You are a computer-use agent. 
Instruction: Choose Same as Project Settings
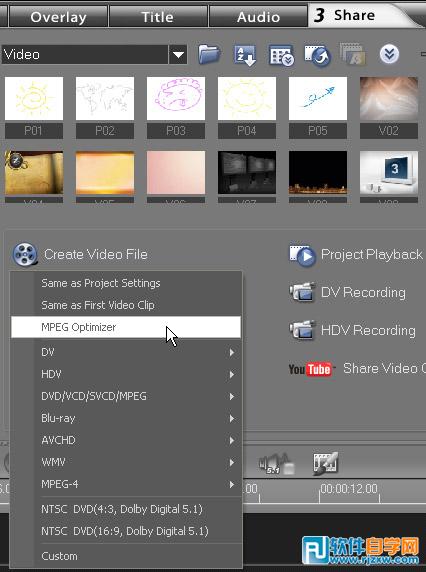point(126,283)
